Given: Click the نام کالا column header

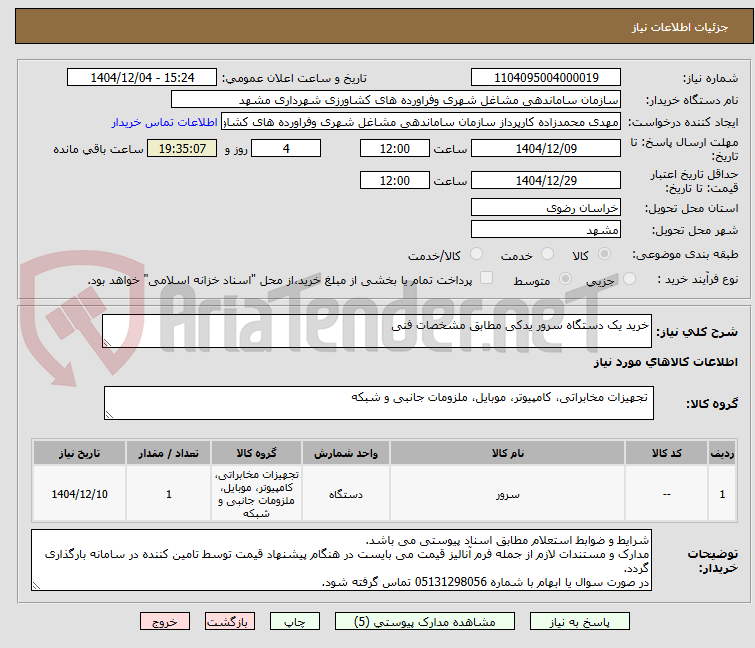Looking at the screenshot, I should 508,453.
